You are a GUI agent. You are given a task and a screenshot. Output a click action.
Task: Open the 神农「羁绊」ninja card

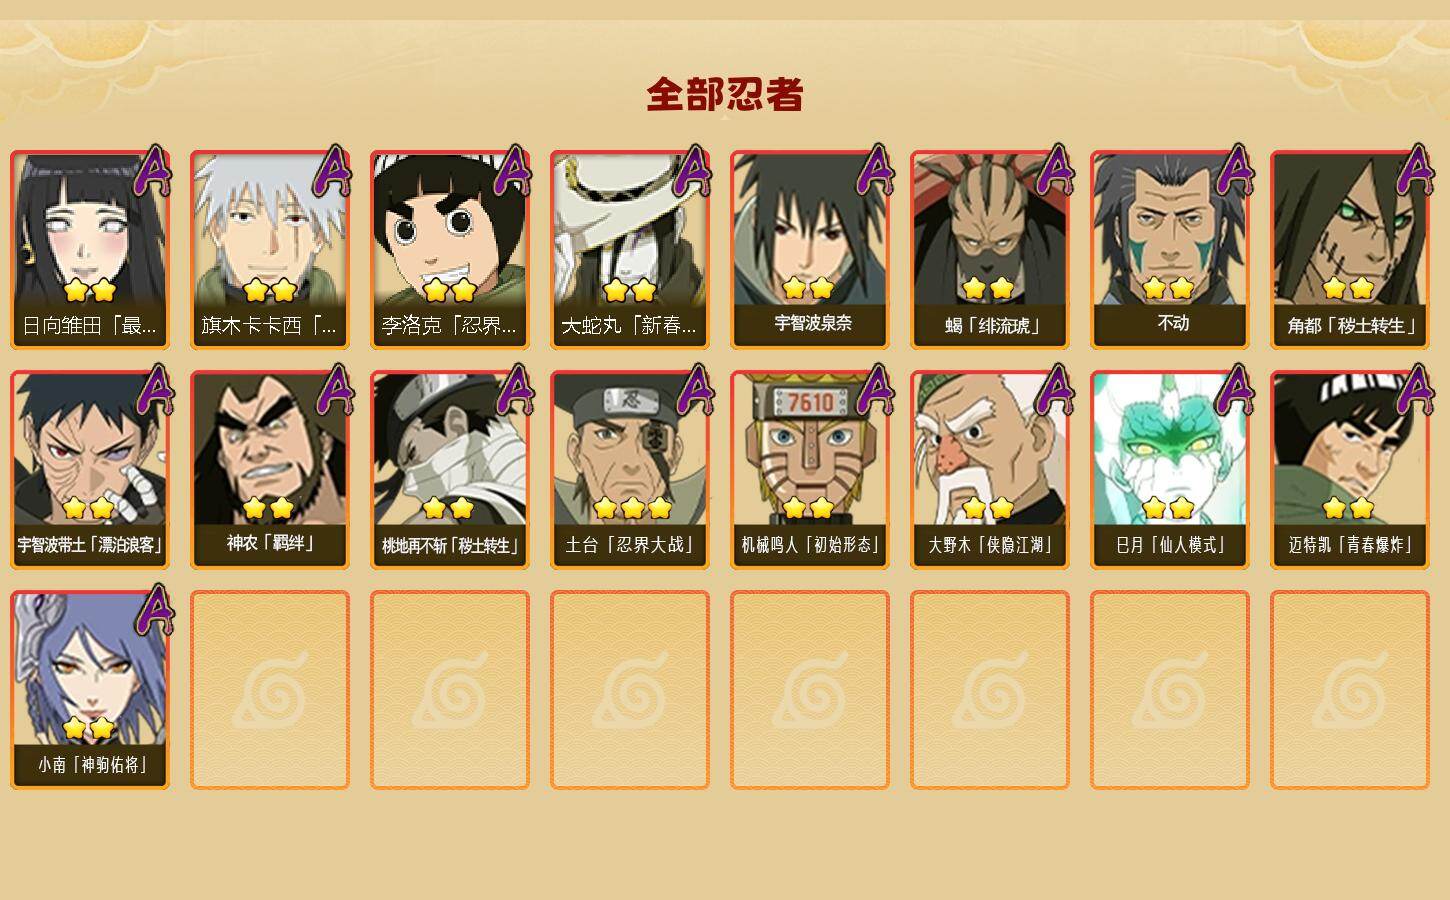270,469
